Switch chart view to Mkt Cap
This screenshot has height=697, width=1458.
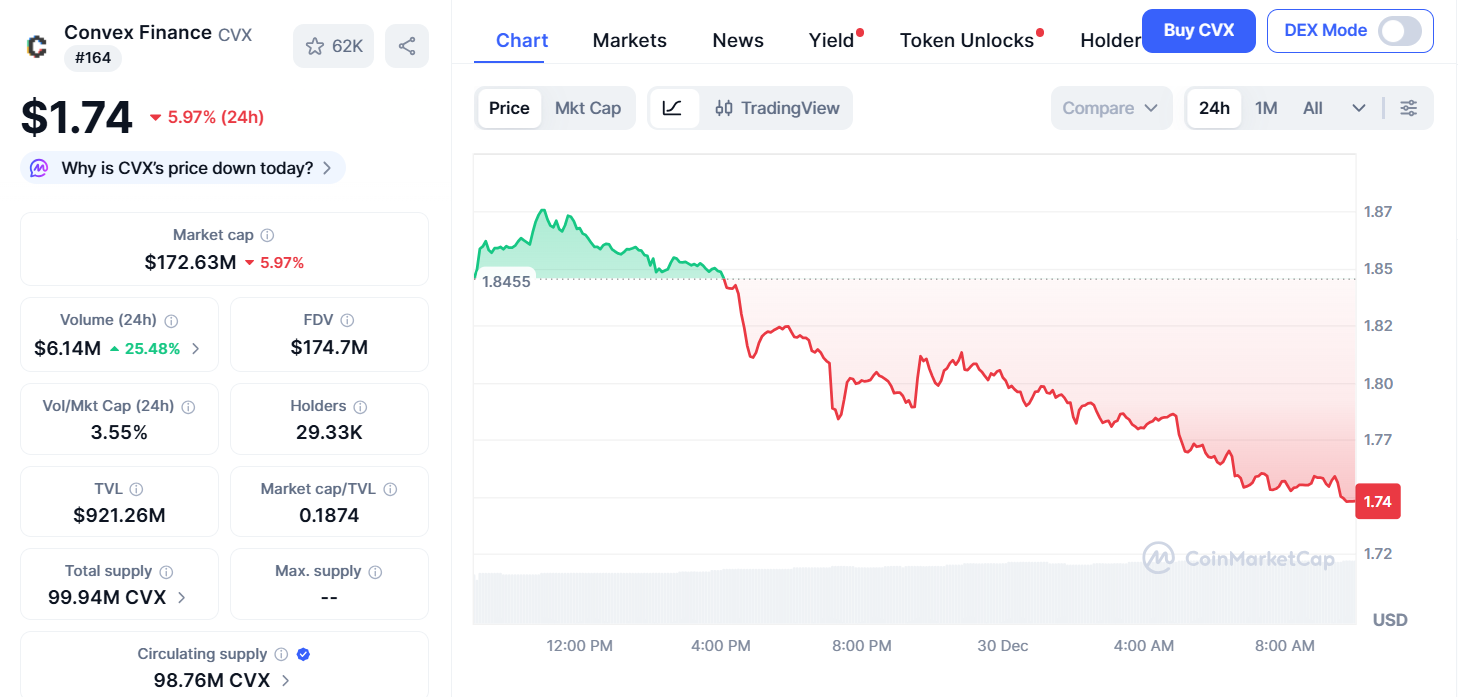point(588,108)
